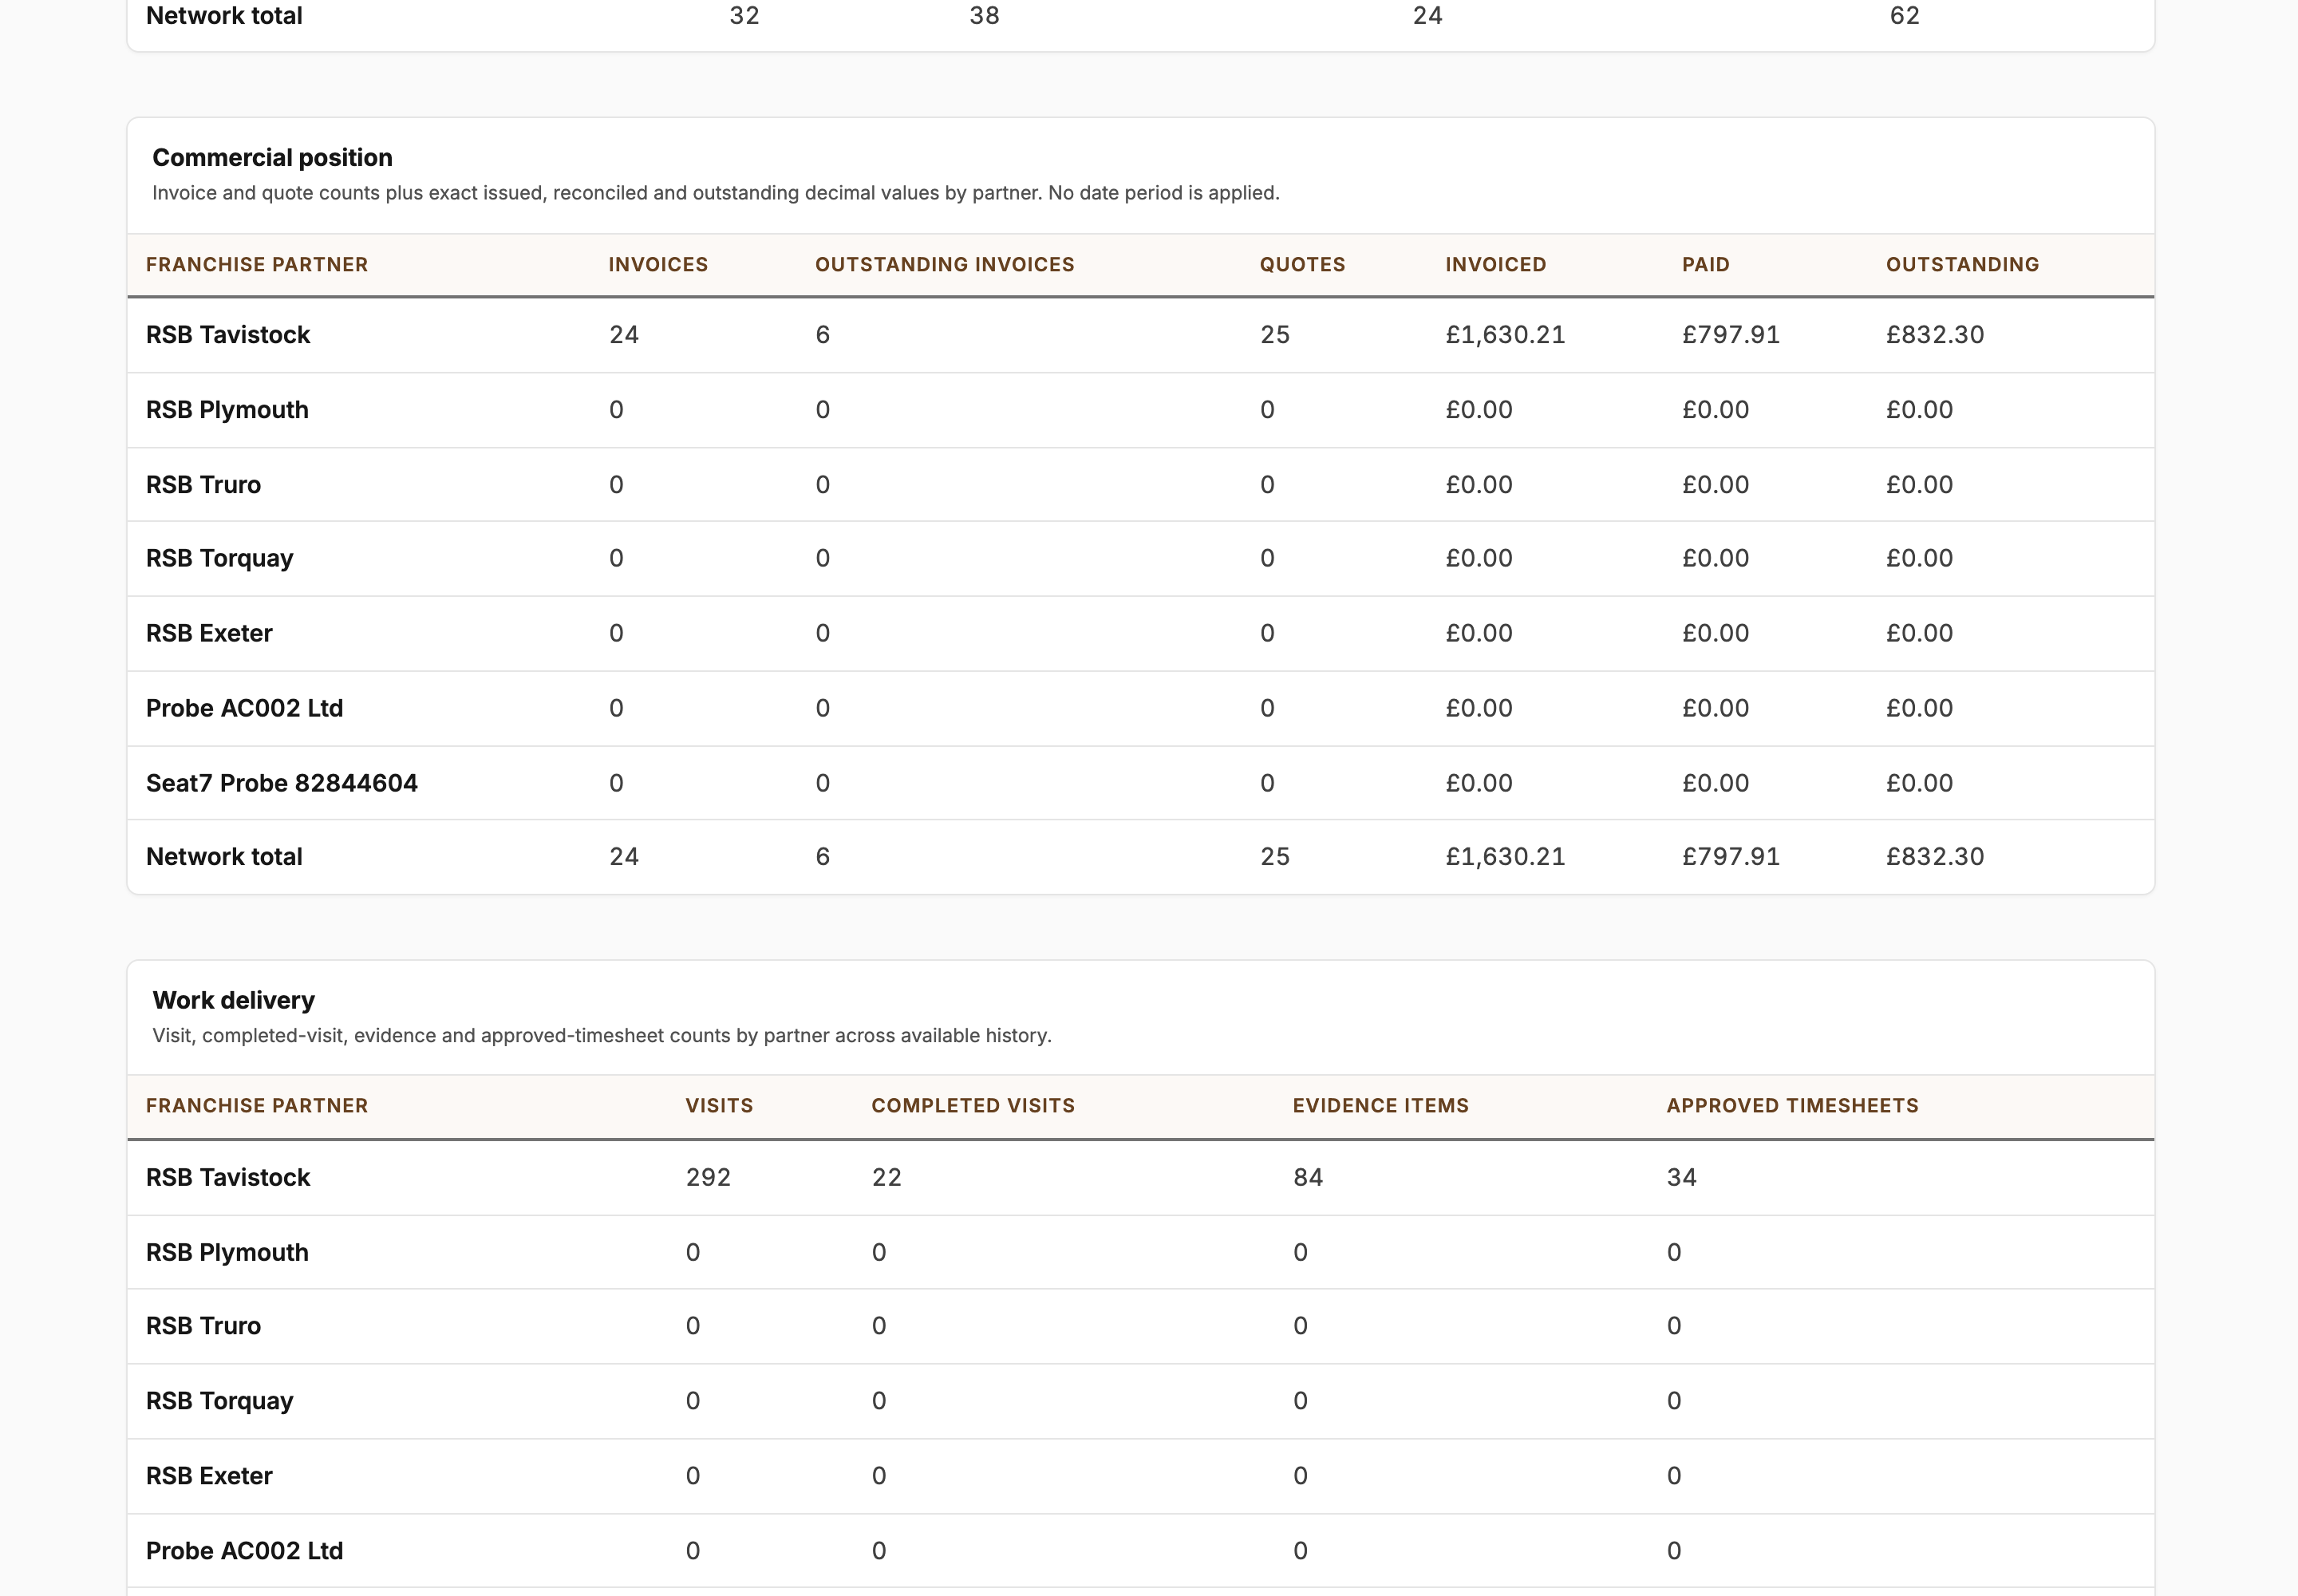This screenshot has width=2298, height=1596.
Task: Click Network total value 32 in top table
Action: (x=744, y=16)
